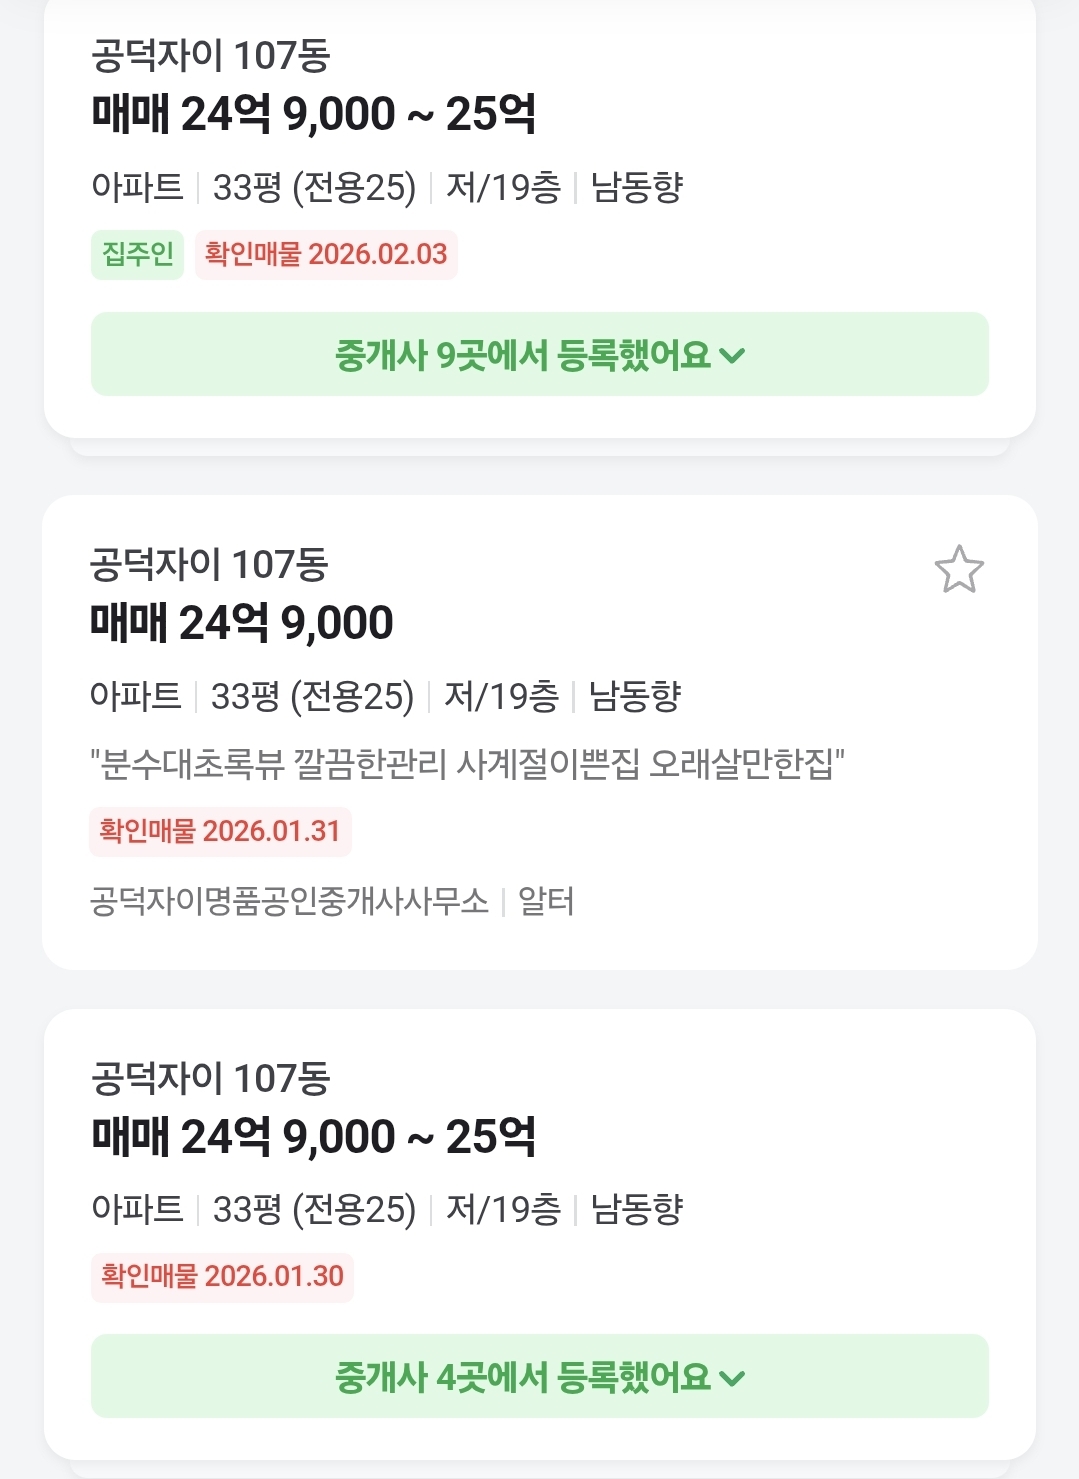This screenshot has width=1079, height=1479.
Task: Expand the 4 brokers registered list
Action: tap(540, 1377)
